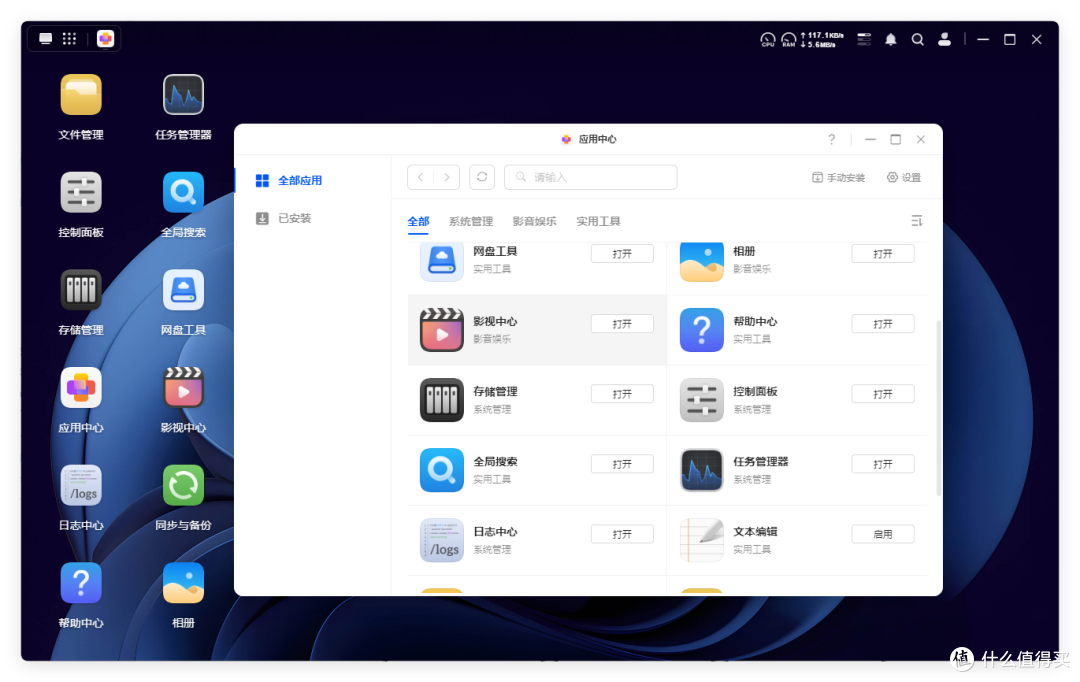Open the 影视中心 desktop icon
The image size is (1080, 682).
pyautogui.click(x=183, y=388)
